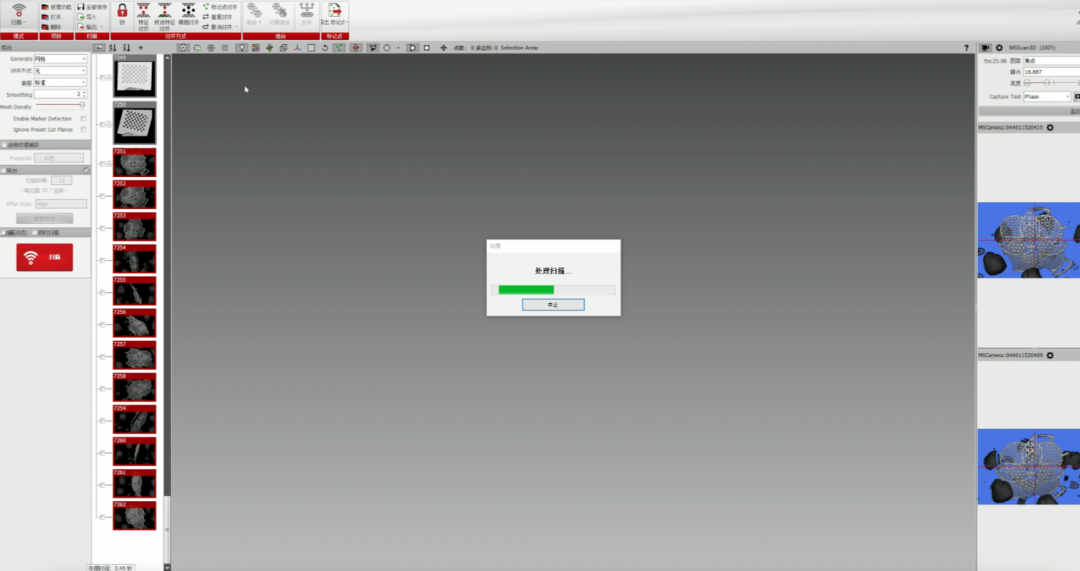Click the first round camera view icon in toolbar
Viewport: 1080px width, 571px height.
(183, 48)
